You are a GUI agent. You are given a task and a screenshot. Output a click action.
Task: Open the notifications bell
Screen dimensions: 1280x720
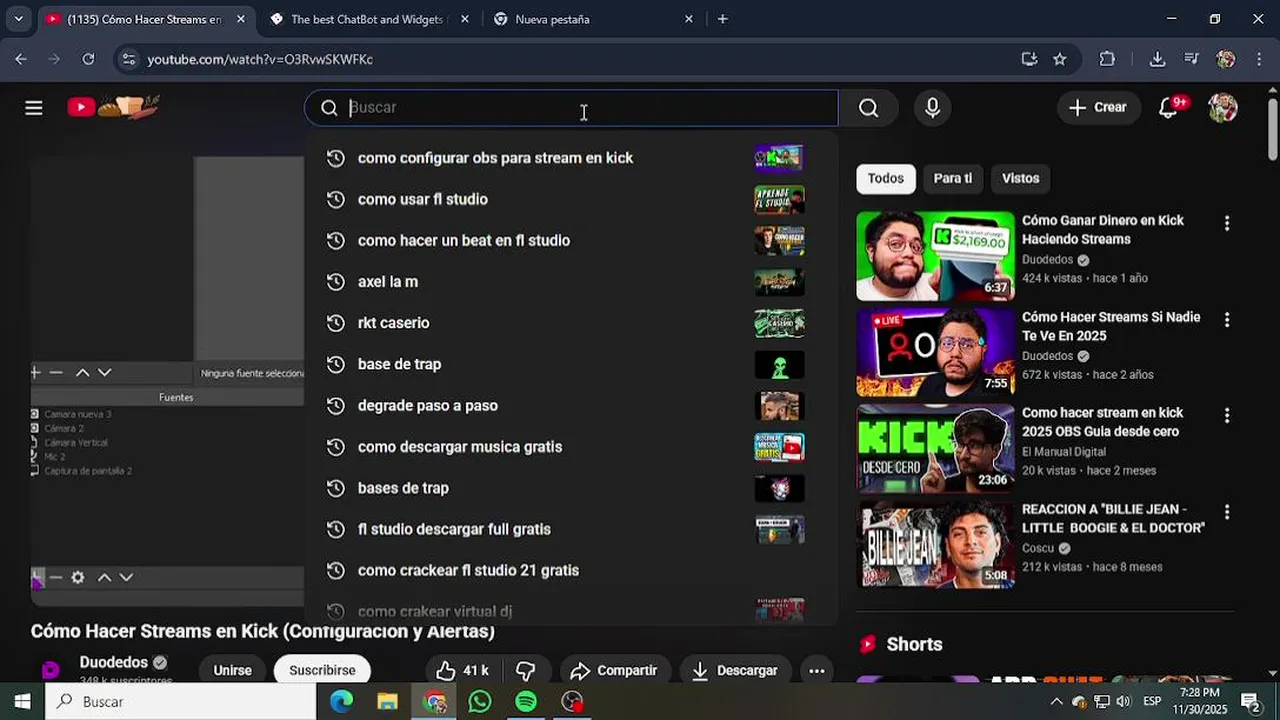1168,108
